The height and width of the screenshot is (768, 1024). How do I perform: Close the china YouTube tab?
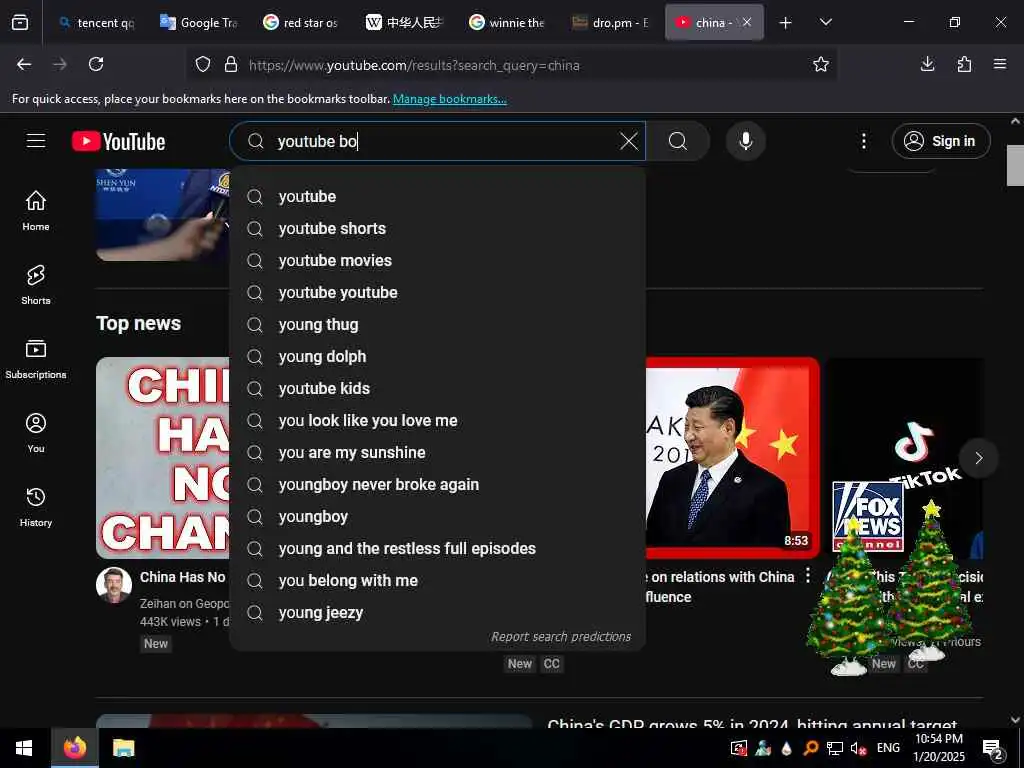click(x=747, y=23)
